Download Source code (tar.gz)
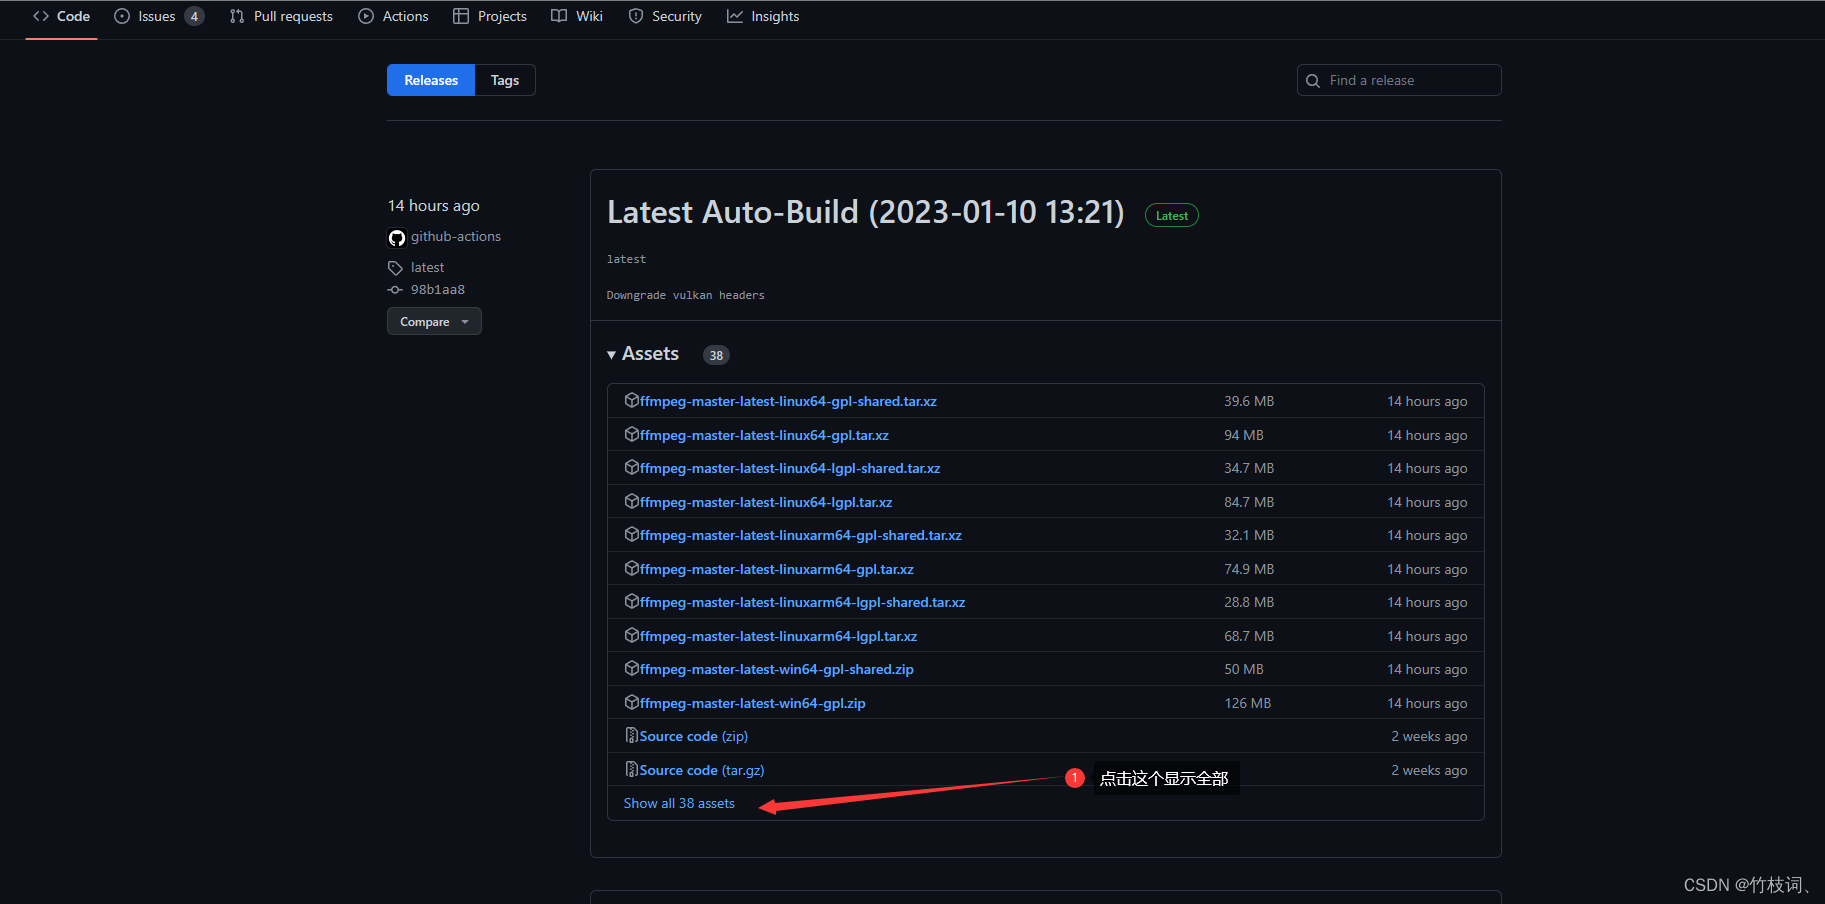The height and width of the screenshot is (904, 1825). [x=702, y=770]
